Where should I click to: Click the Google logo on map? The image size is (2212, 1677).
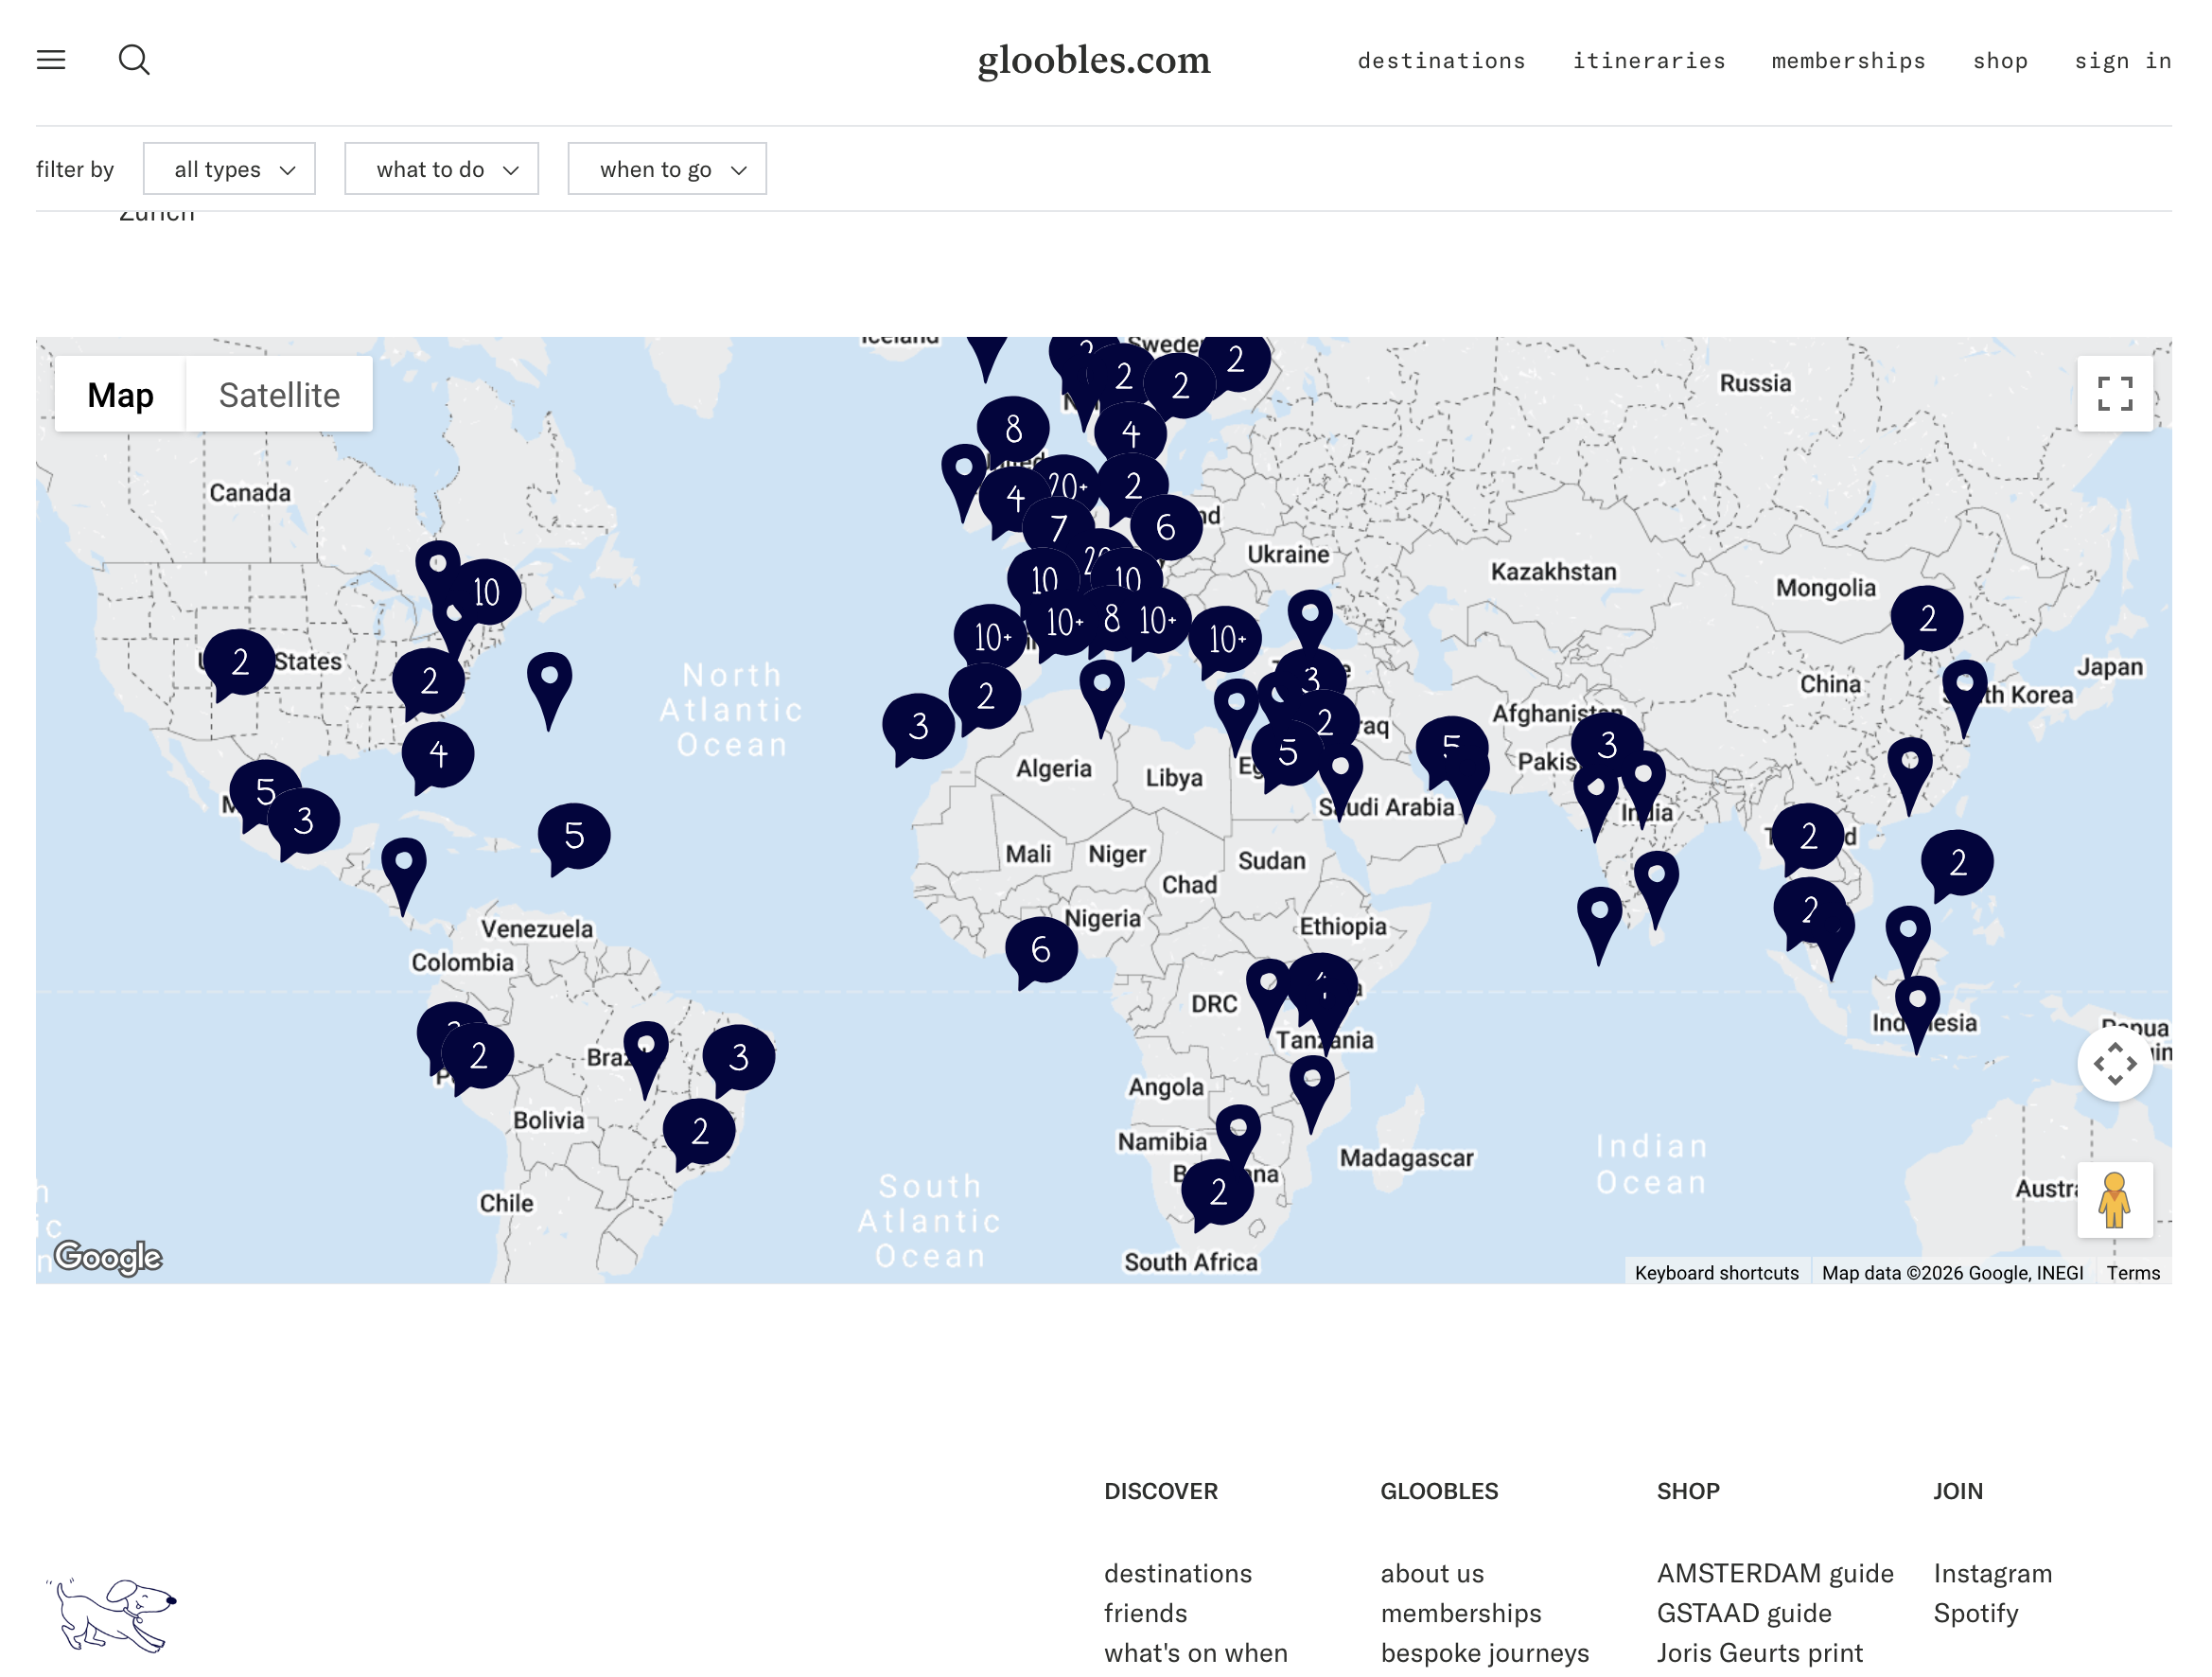[x=108, y=1256]
